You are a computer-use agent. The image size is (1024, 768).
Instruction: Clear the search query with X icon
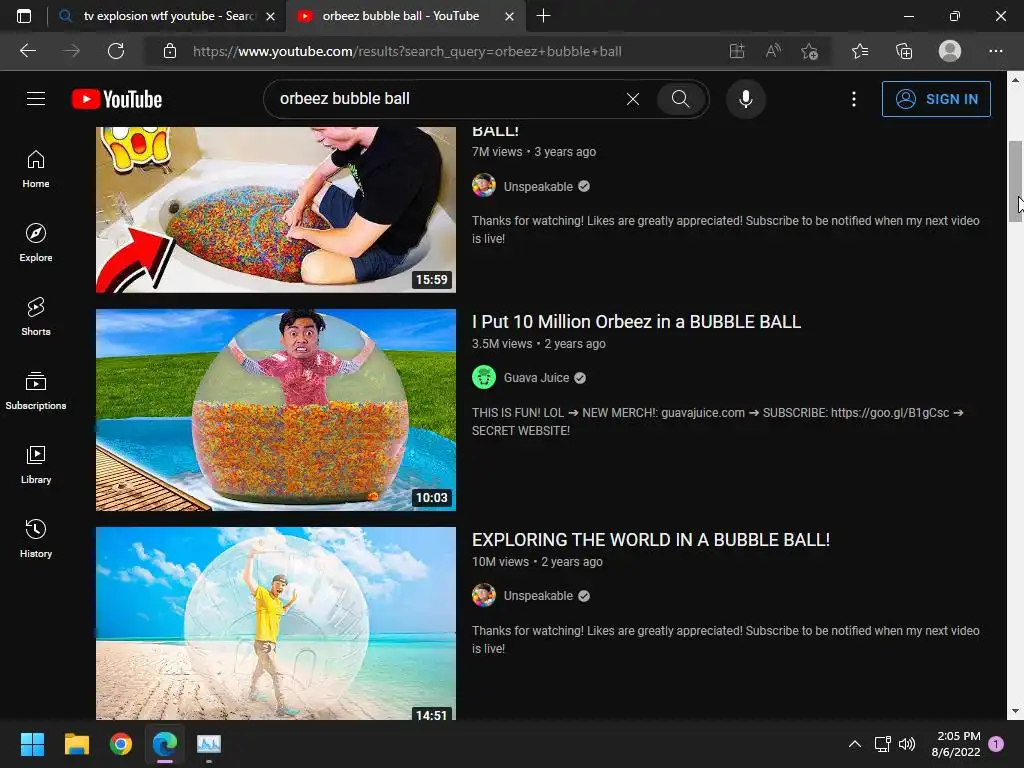633,99
